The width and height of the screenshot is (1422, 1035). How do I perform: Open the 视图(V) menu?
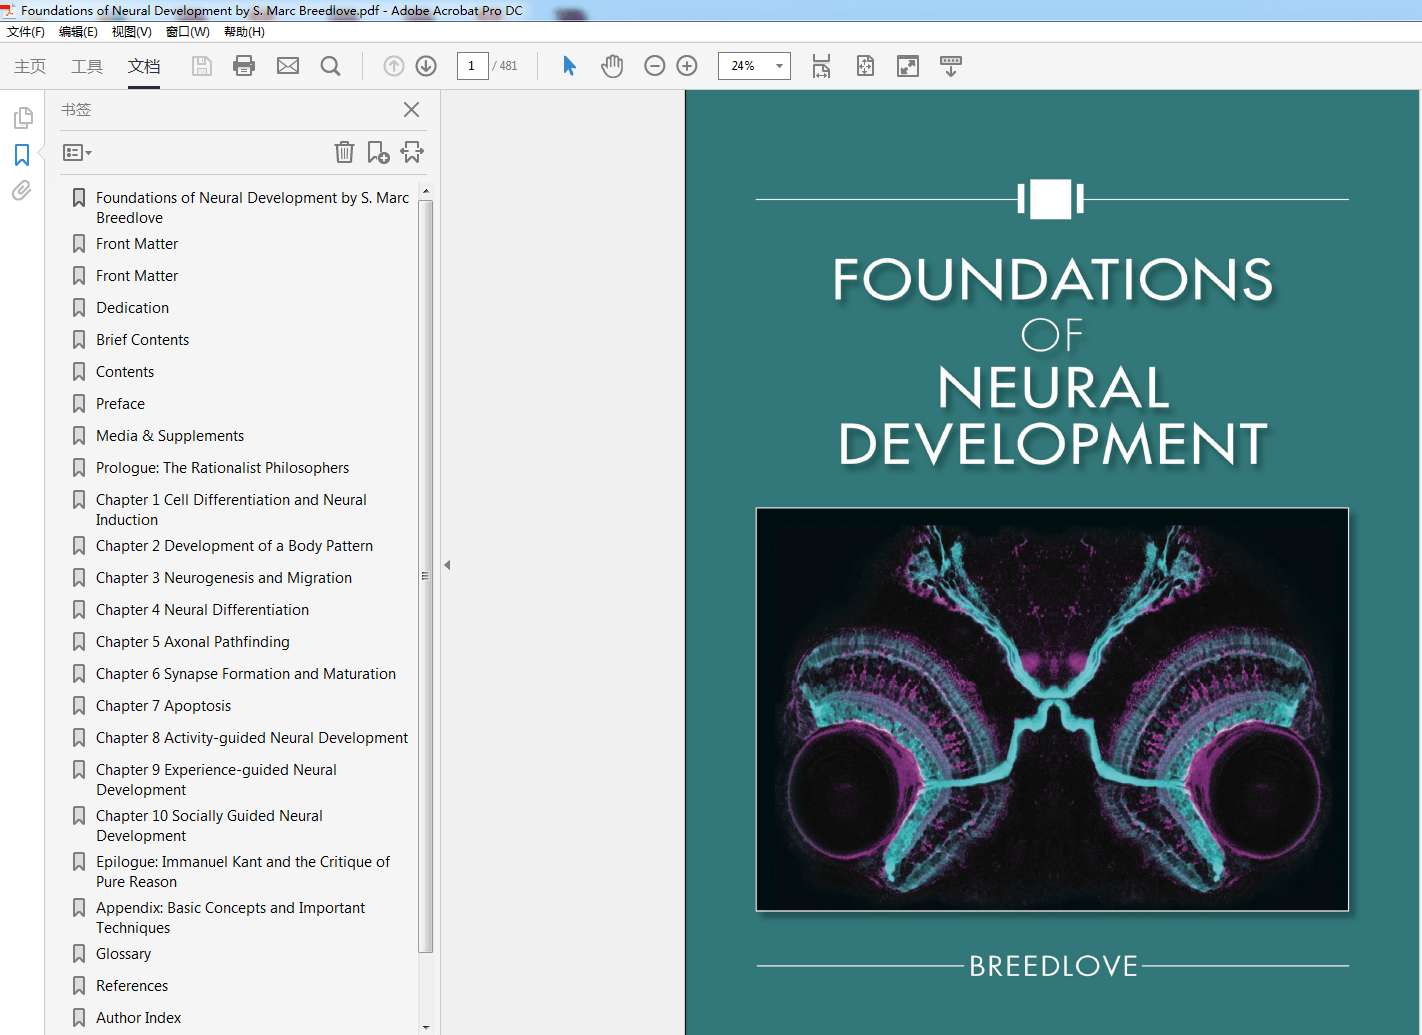click(131, 31)
